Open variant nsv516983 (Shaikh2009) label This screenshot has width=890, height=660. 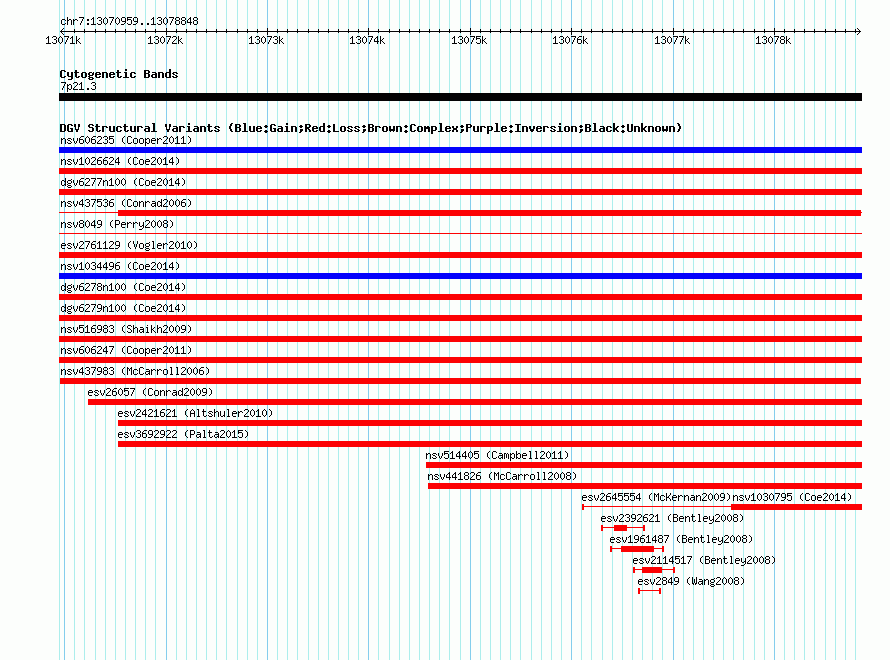point(126,329)
